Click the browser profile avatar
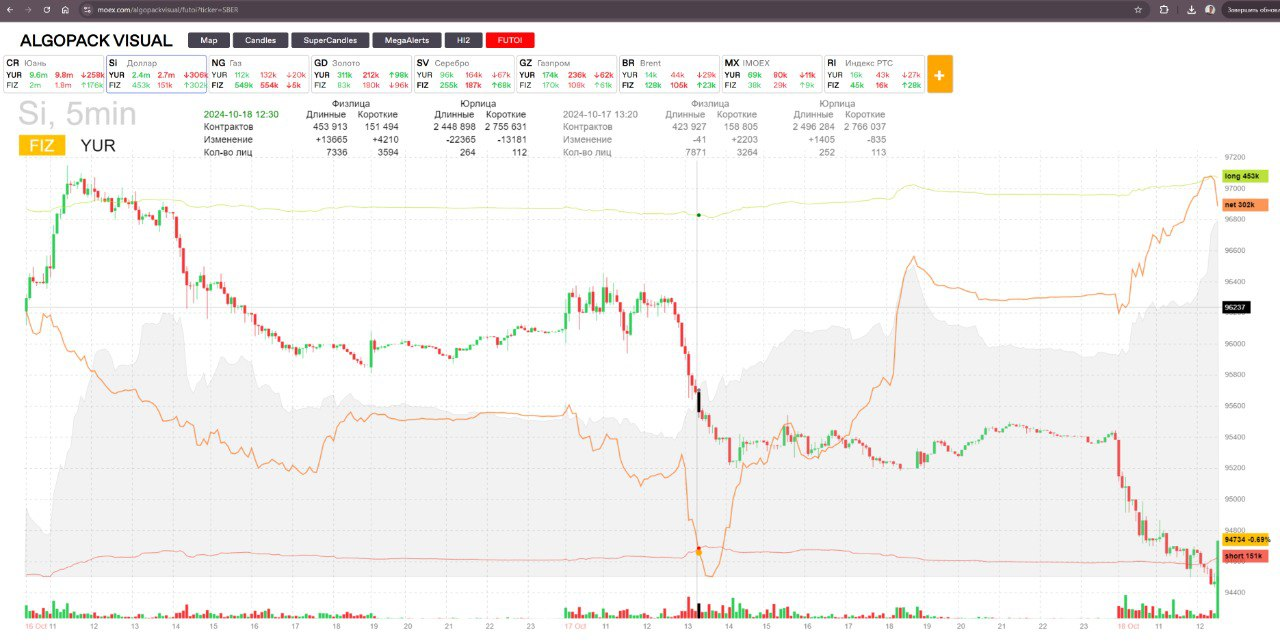 click(1210, 9)
